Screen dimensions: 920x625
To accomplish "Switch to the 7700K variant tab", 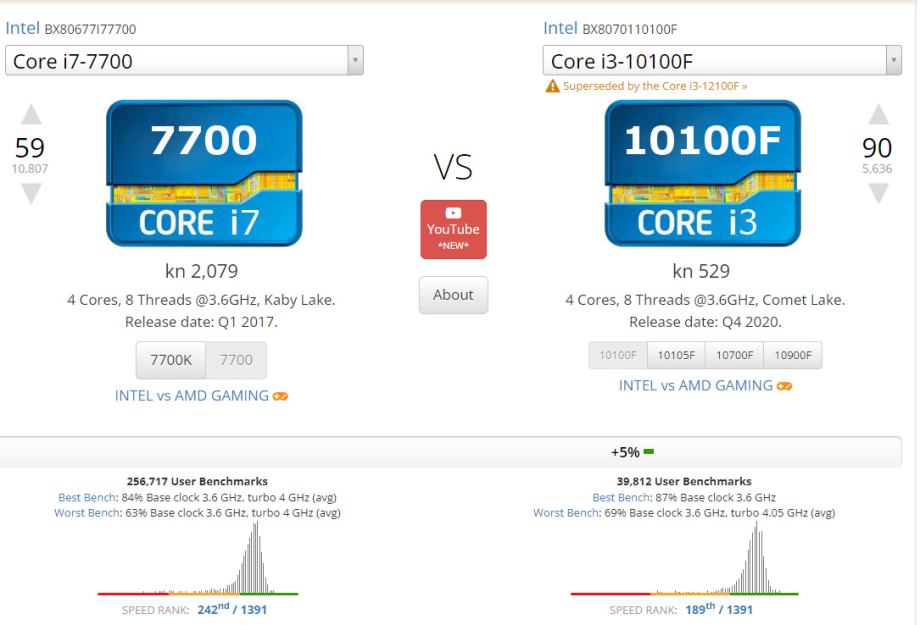I will click(x=171, y=360).
